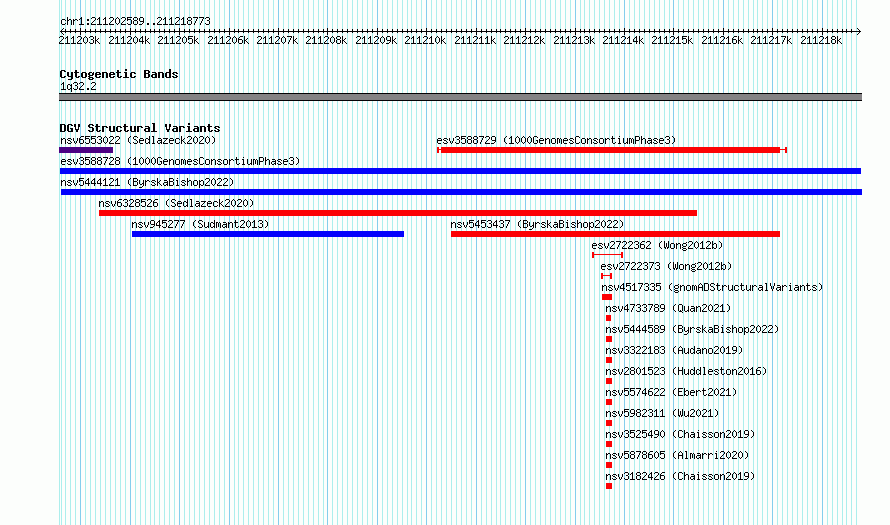The width and height of the screenshot is (890, 525).
Task: Click the red square under nsv5878605
Action: pos(609,465)
